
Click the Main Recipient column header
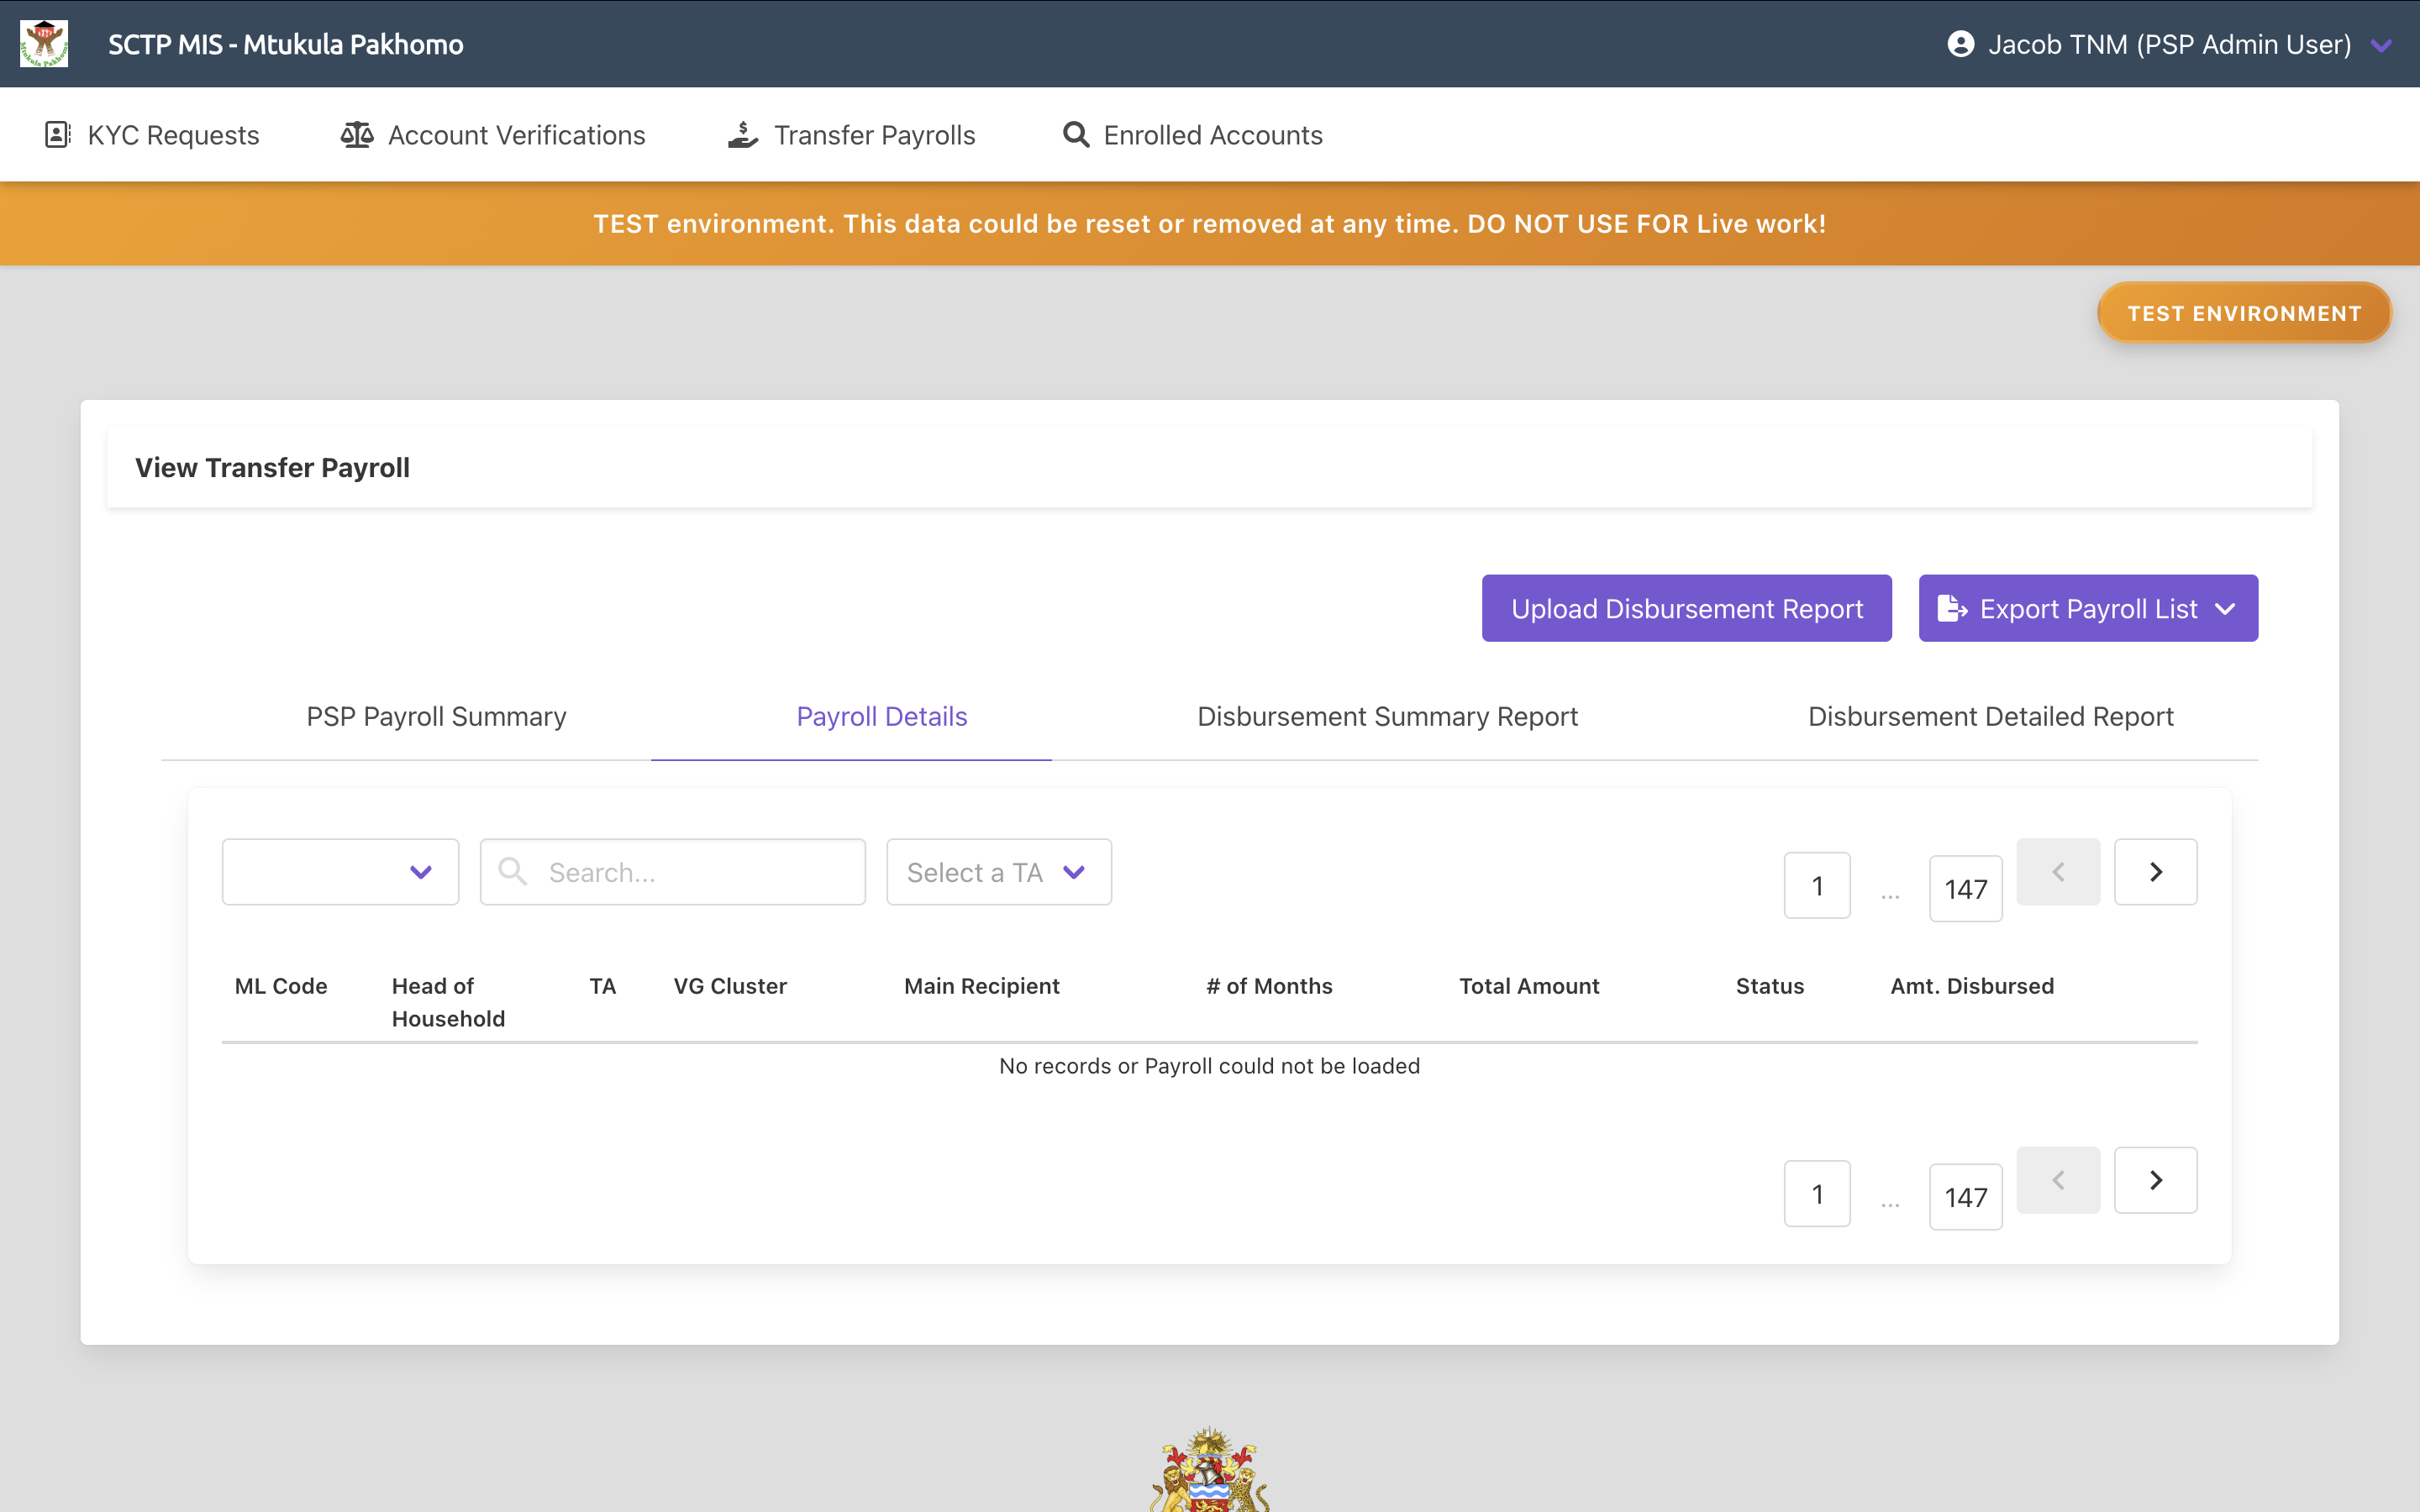pos(981,986)
